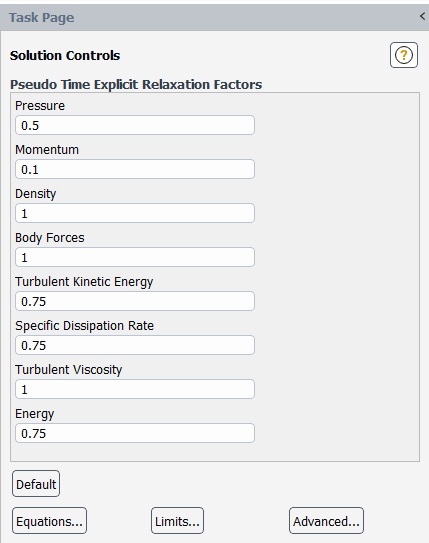Open the Advanced solution controls
The width and height of the screenshot is (429, 543).
coord(327,521)
